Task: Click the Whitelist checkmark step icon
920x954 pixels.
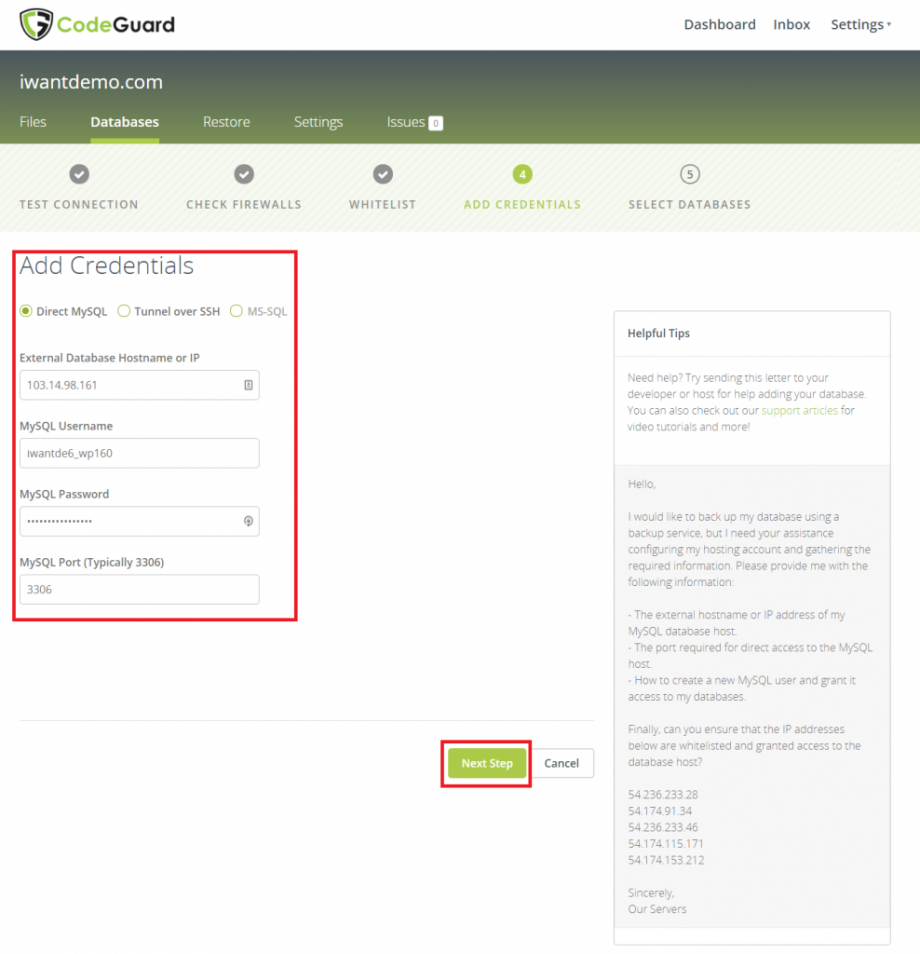Action: pos(382,174)
